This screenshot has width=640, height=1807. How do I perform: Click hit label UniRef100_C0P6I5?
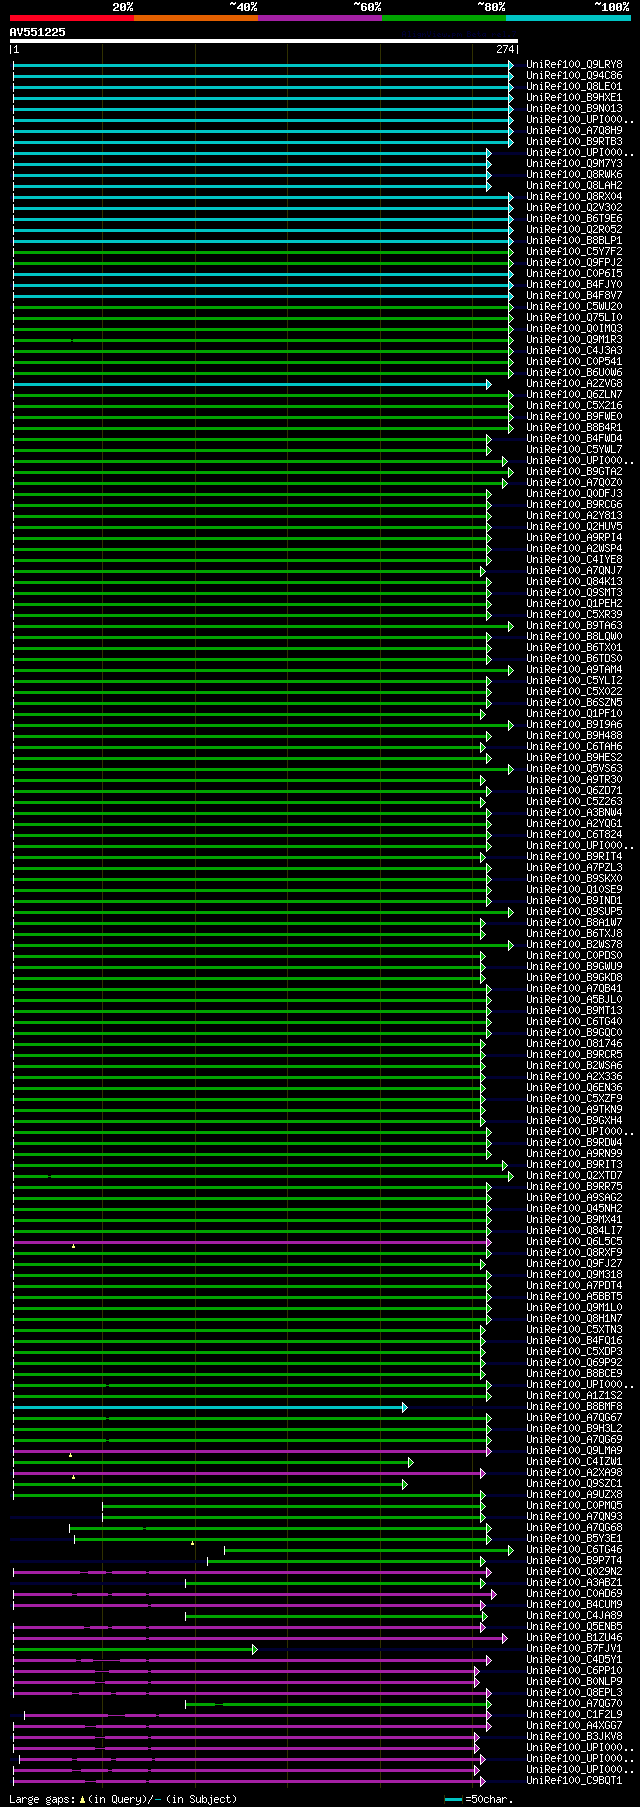(574, 273)
